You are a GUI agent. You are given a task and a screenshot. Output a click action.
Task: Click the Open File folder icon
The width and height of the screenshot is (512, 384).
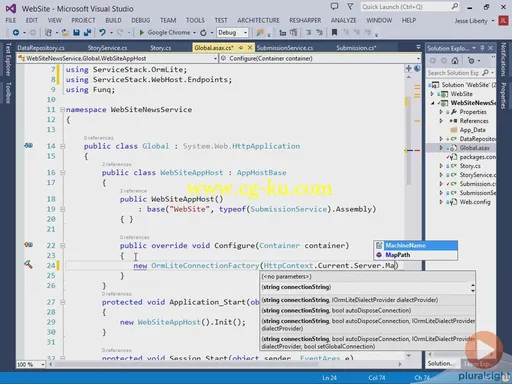pos(65,32)
